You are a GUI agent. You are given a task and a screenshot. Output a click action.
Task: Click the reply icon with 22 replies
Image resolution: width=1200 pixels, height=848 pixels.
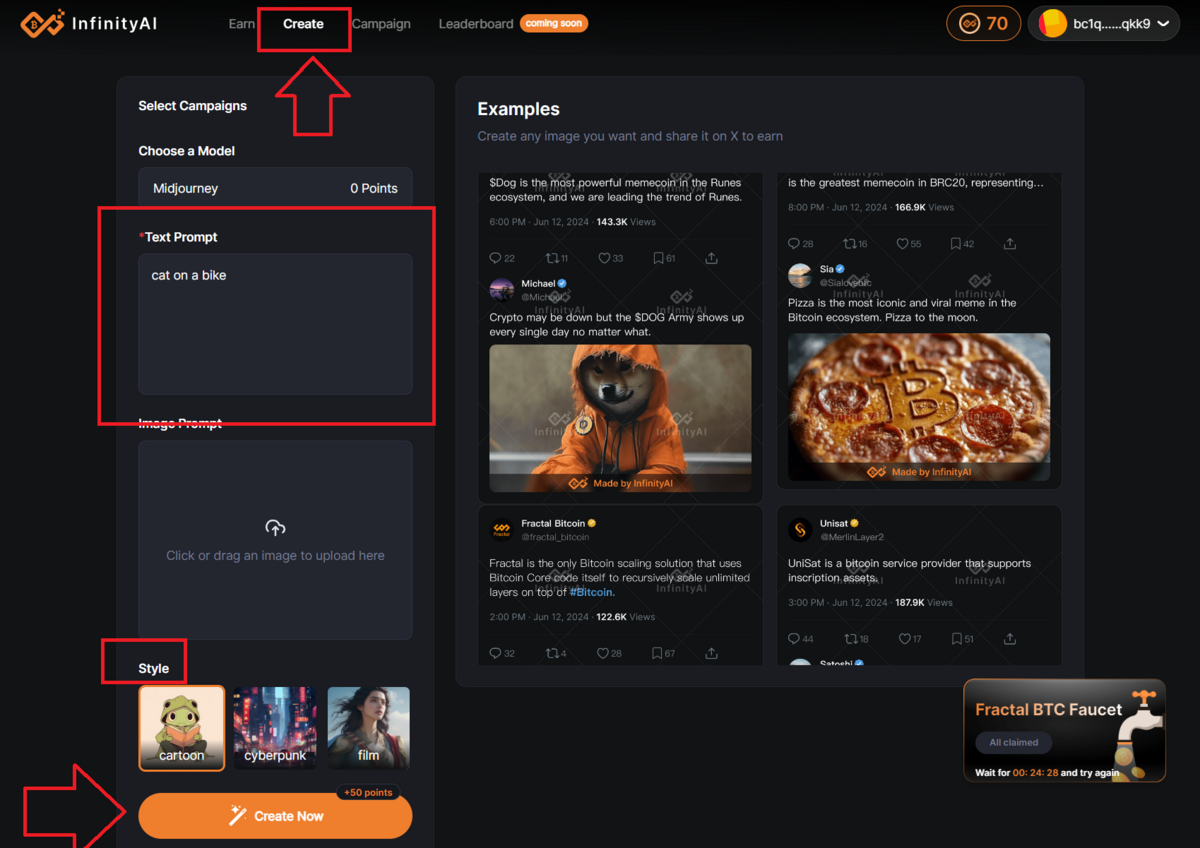point(495,258)
